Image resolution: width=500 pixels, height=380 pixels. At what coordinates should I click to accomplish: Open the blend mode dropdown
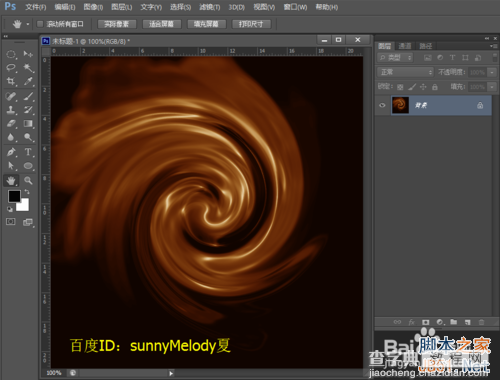coord(405,72)
